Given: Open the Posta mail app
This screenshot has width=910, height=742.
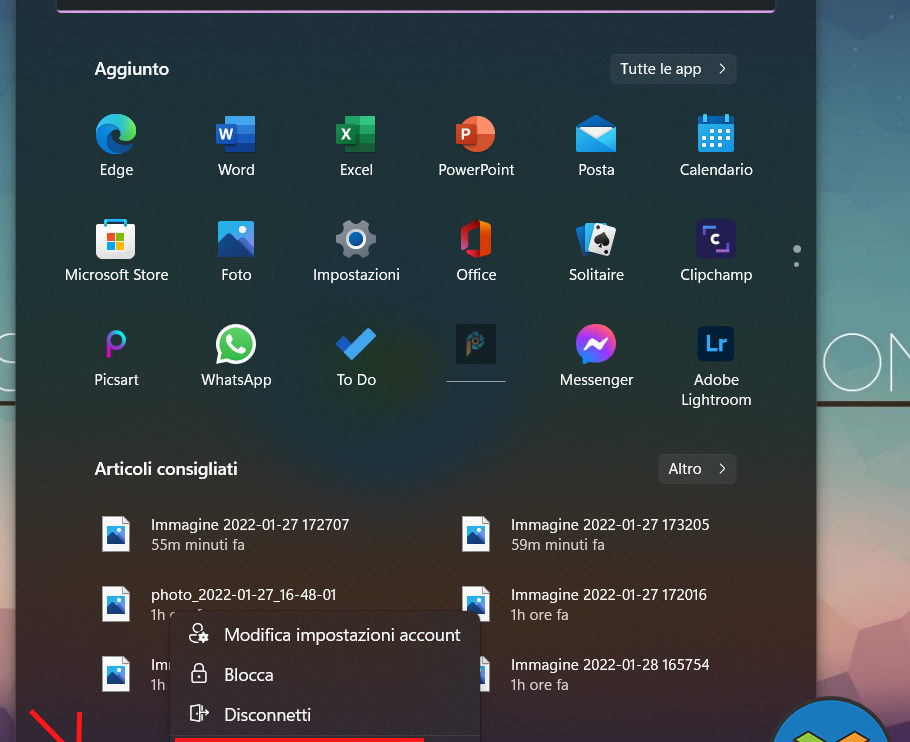Looking at the screenshot, I should point(596,146).
